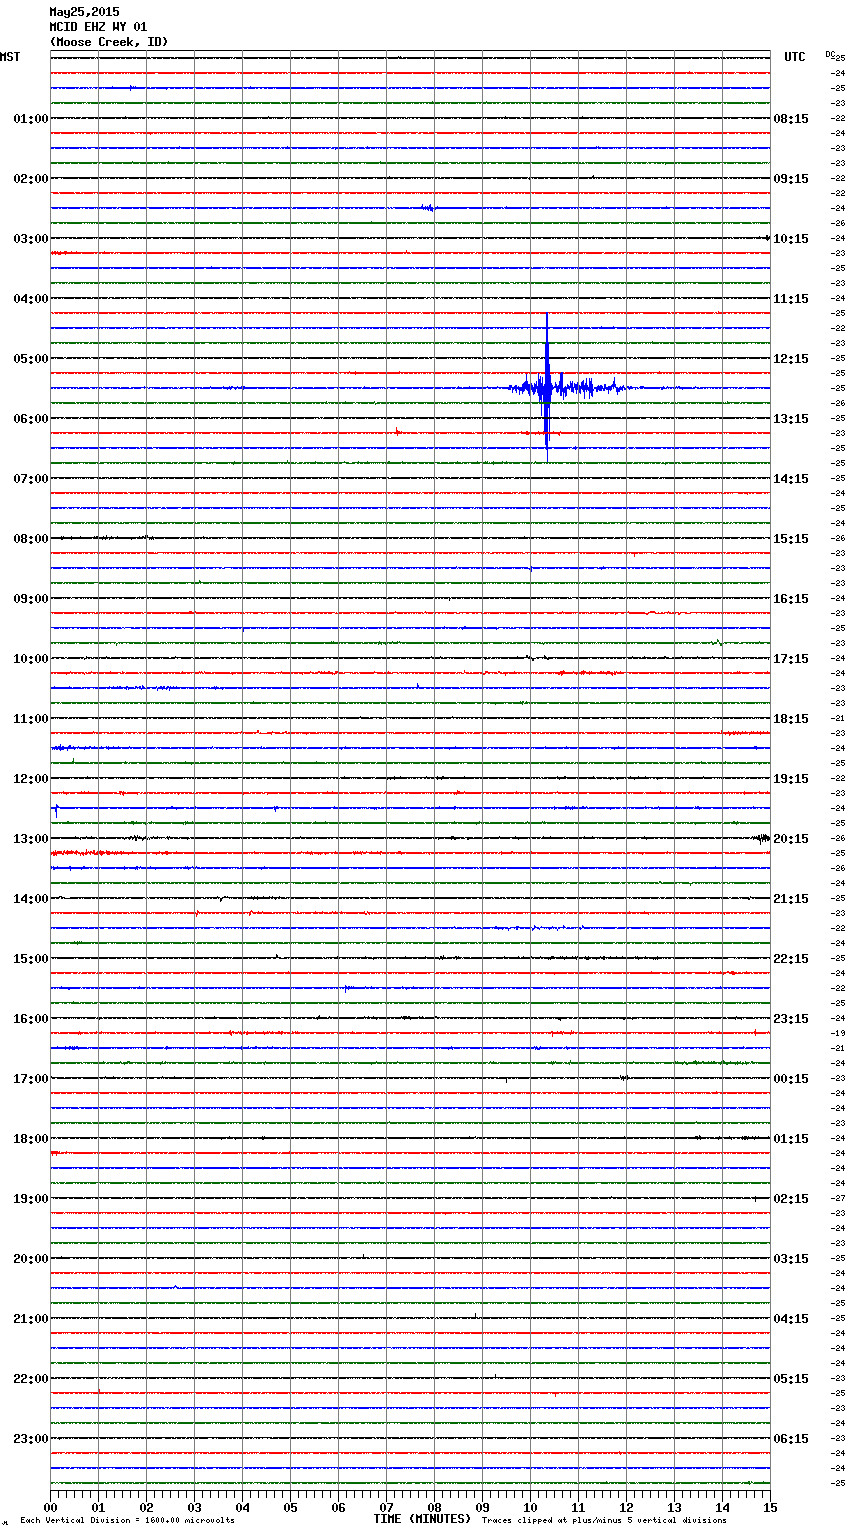Click the date label May25,2015
This screenshot has width=850, height=1534.
click(84, 12)
